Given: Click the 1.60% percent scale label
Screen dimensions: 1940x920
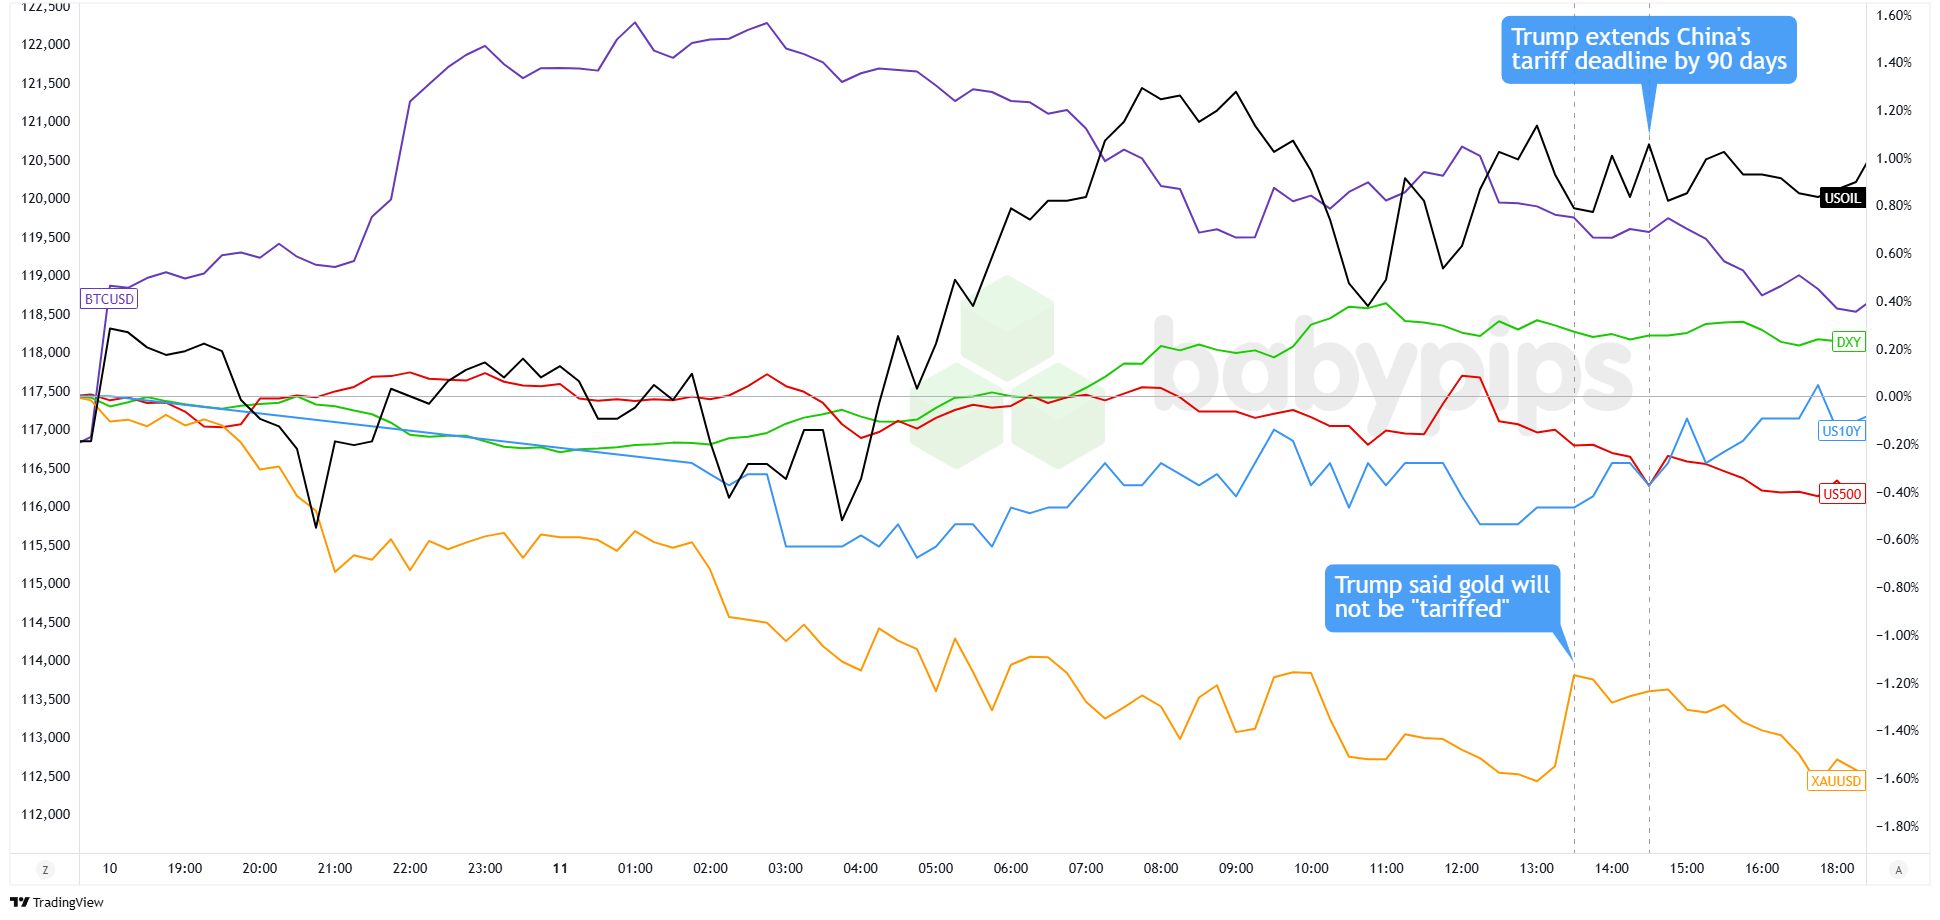Looking at the screenshot, I should tap(1893, 15).
